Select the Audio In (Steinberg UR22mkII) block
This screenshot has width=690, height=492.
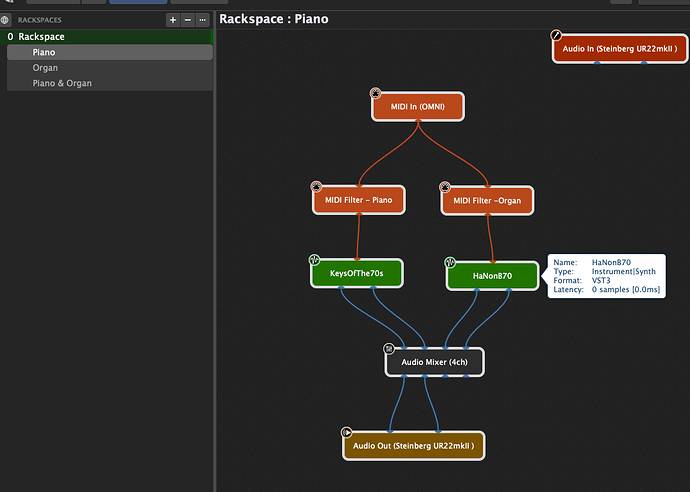click(620, 48)
